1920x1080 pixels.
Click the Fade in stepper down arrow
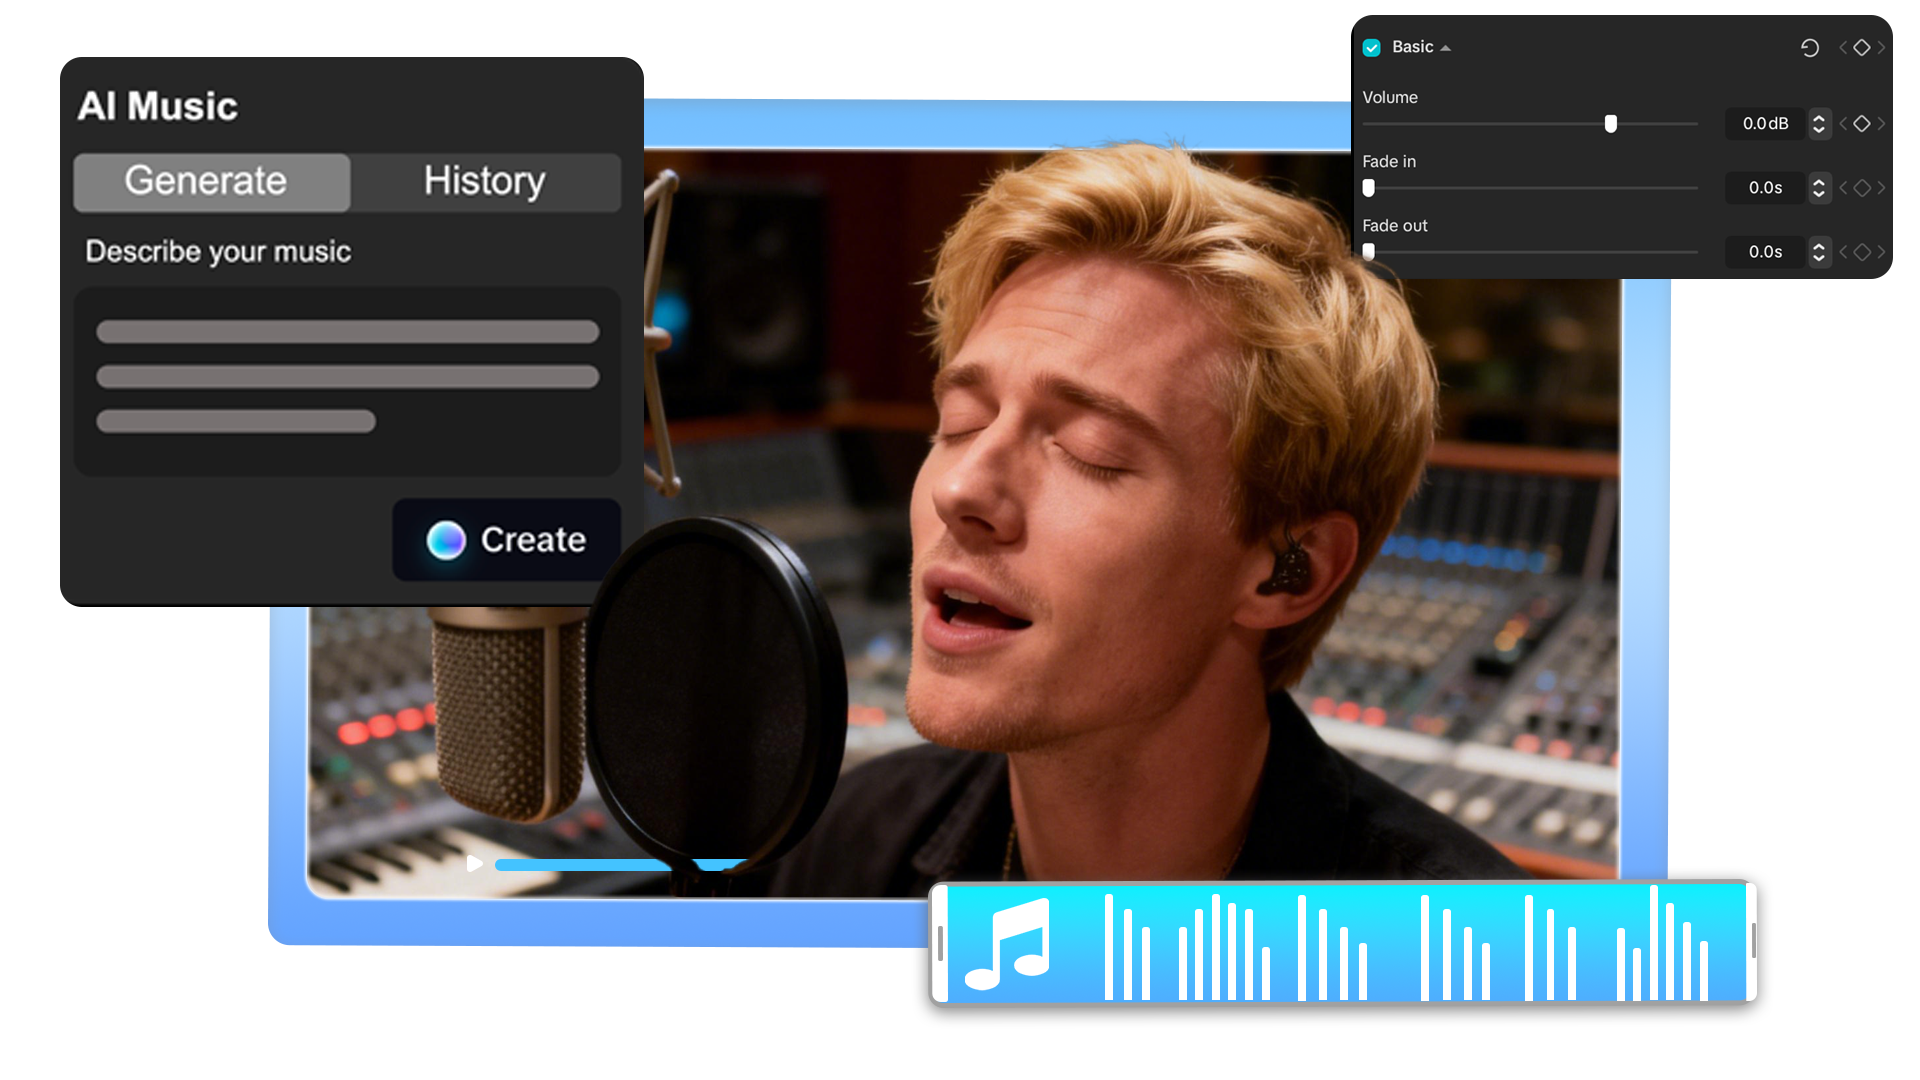pos(1819,194)
